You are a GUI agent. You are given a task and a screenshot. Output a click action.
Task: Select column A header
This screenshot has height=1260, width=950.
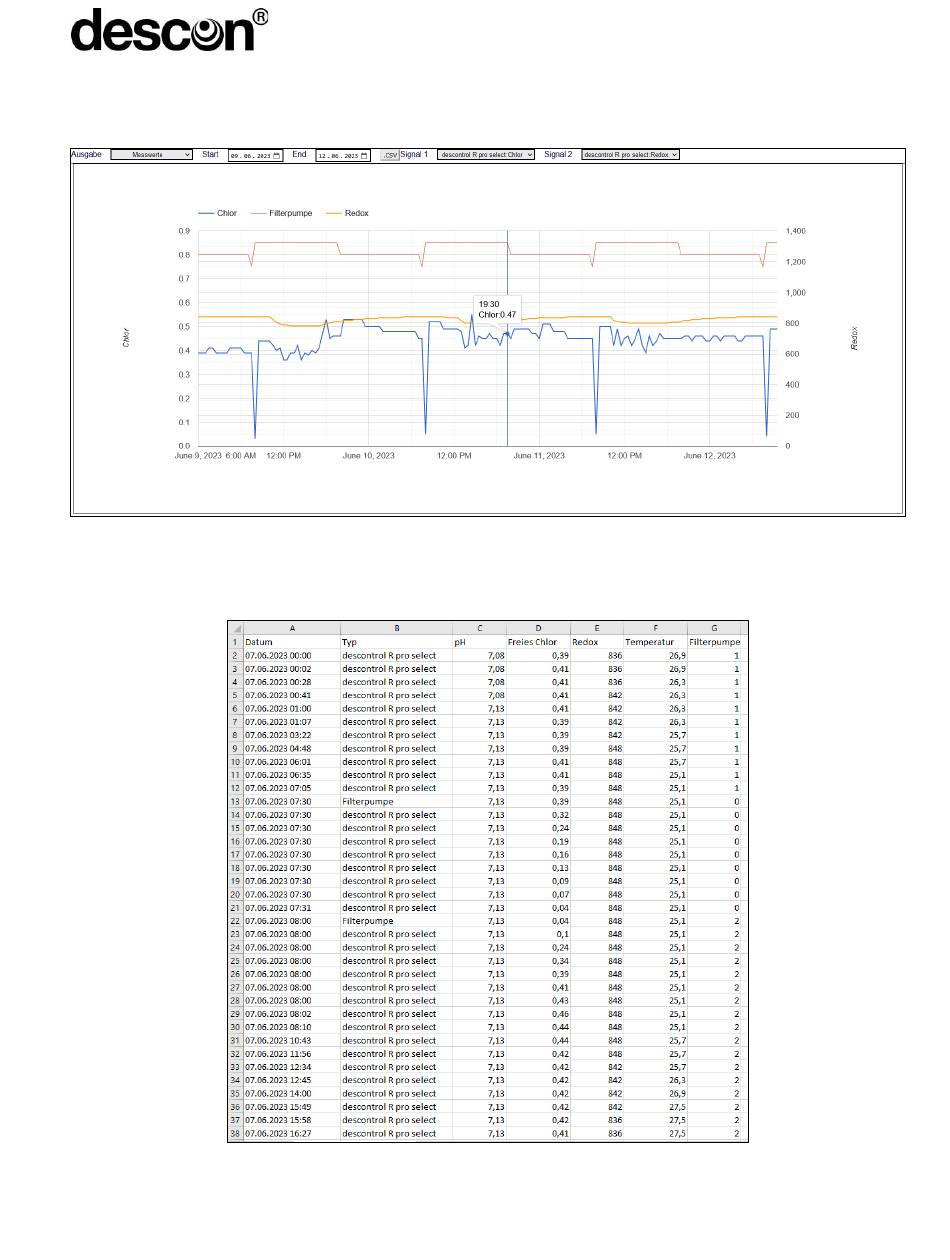pyautogui.click(x=291, y=628)
